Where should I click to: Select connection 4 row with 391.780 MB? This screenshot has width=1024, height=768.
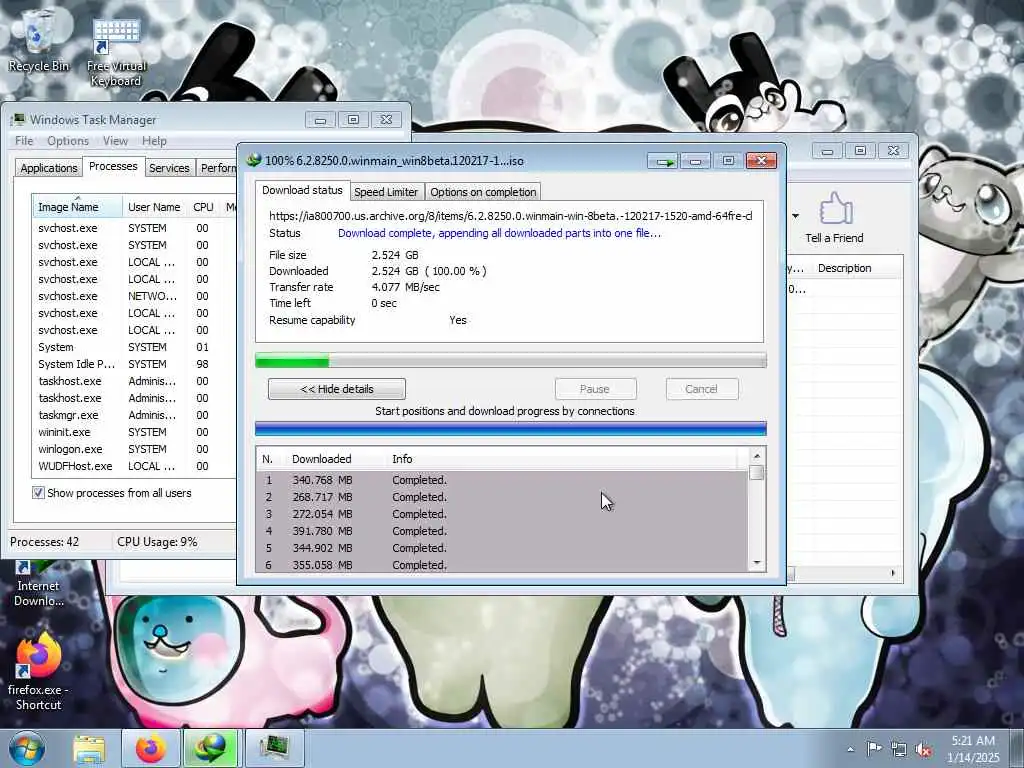503,531
